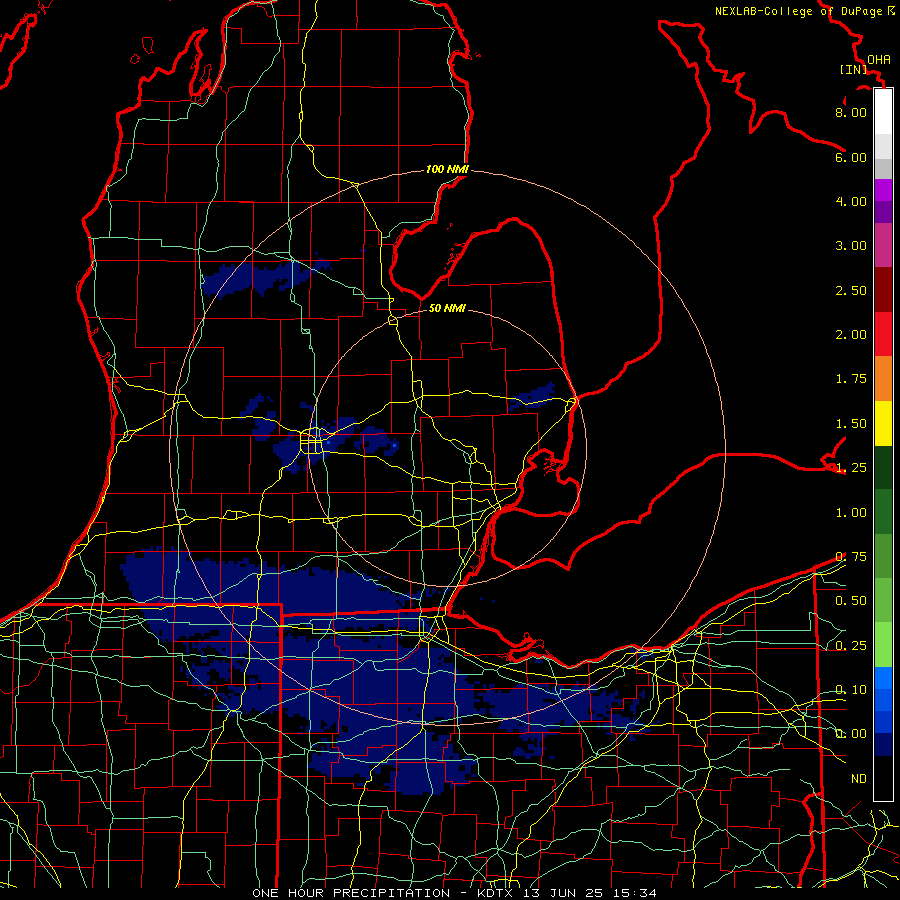
Task: Click the 8.00 legend value
Action: coord(851,112)
